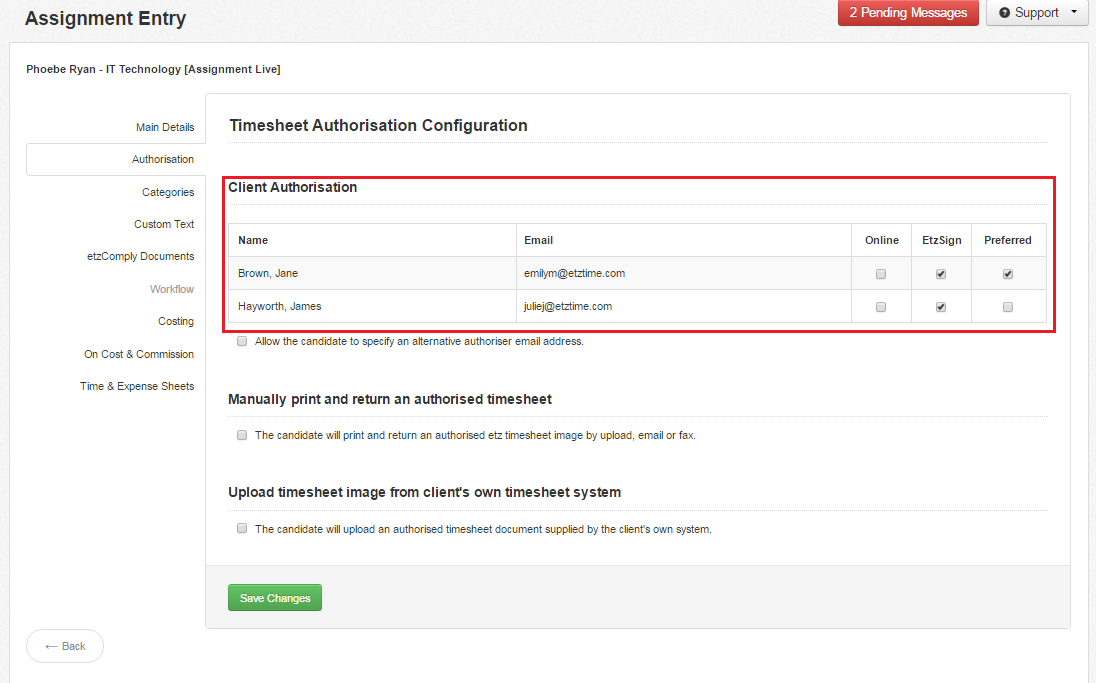Open the etzComply Documents tab
1096x683 pixels.
click(x=140, y=257)
